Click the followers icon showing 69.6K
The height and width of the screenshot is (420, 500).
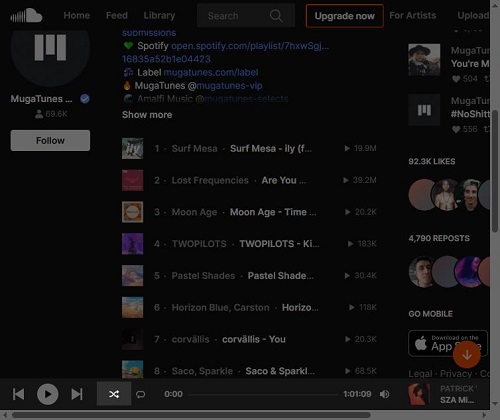click(x=39, y=114)
